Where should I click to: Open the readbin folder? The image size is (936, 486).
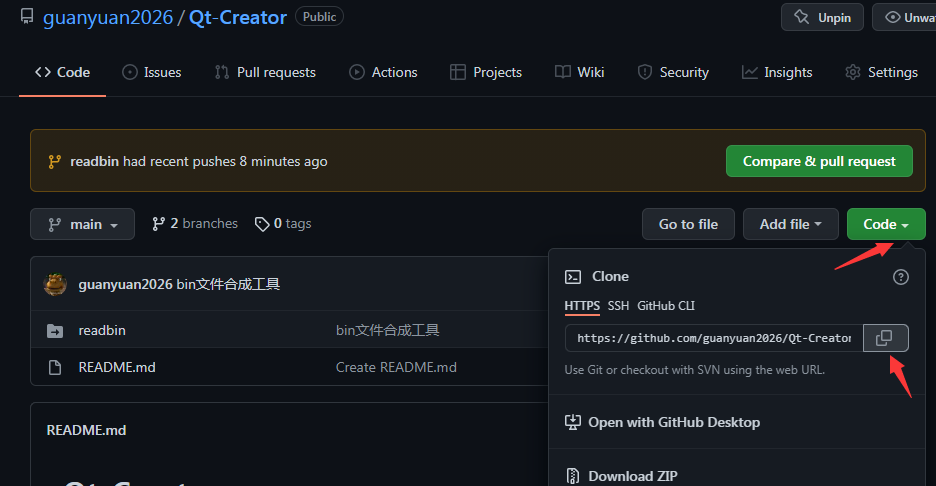click(102, 330)
